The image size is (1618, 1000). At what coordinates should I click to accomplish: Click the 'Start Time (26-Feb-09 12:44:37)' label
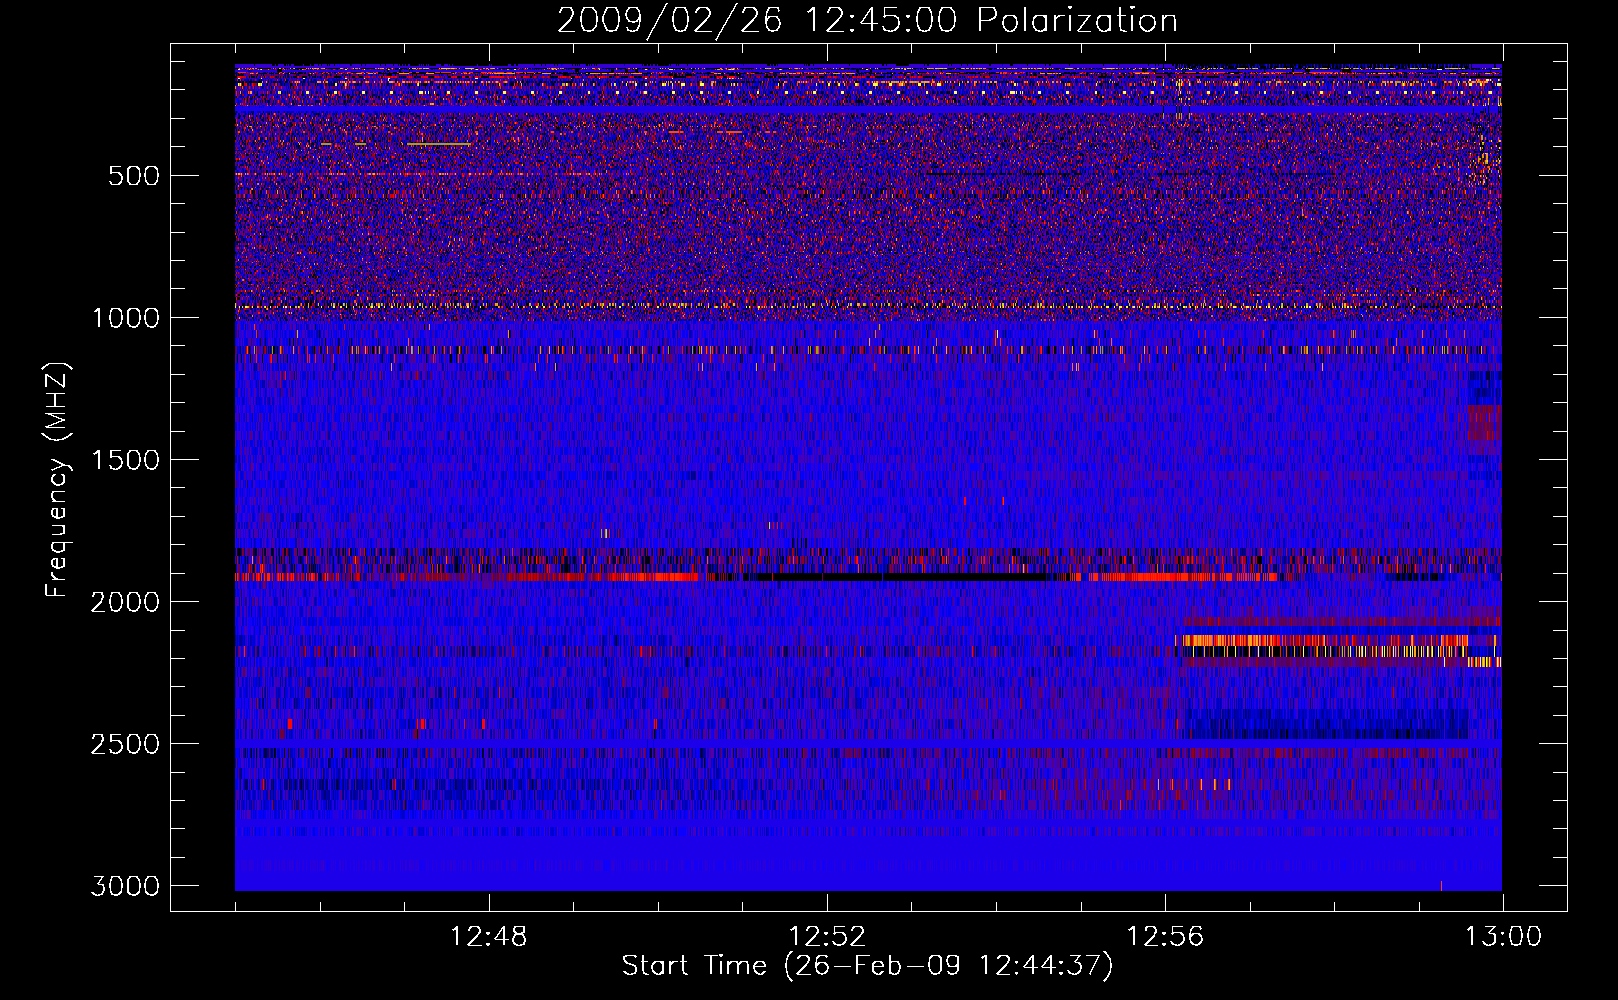click(x=867, y=966)
